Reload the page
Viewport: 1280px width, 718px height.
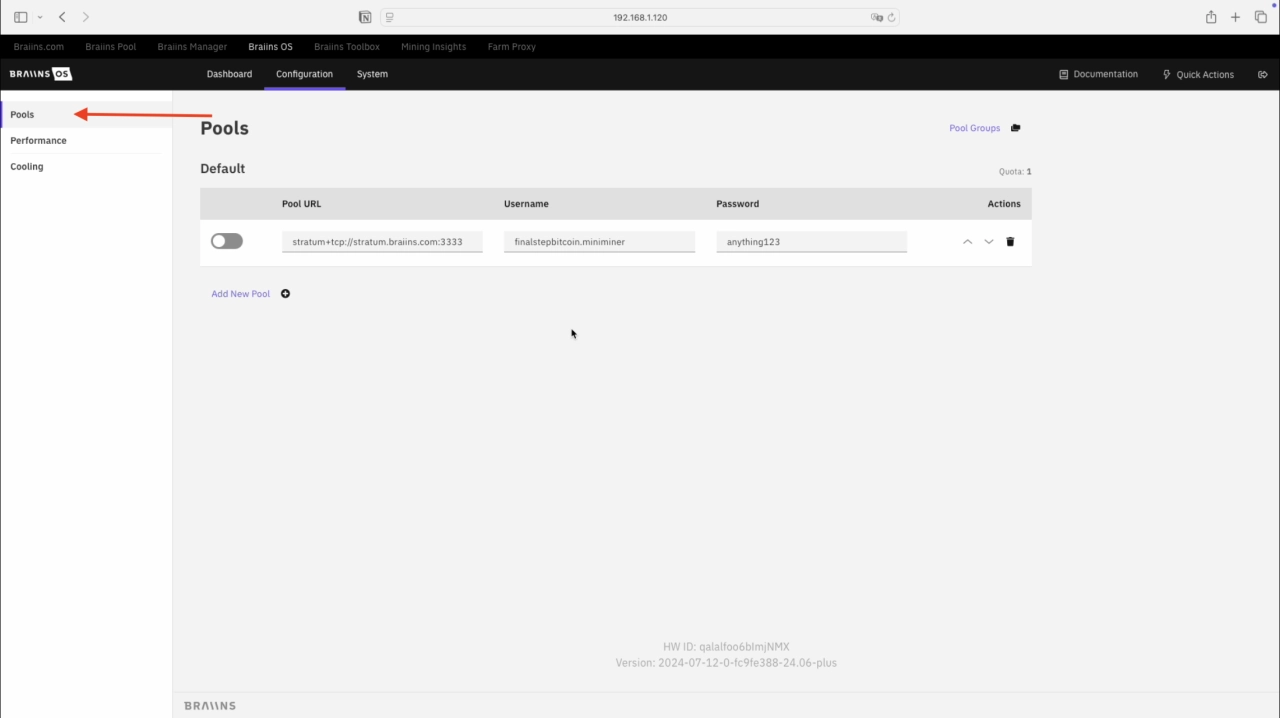[x=891, y=17]
